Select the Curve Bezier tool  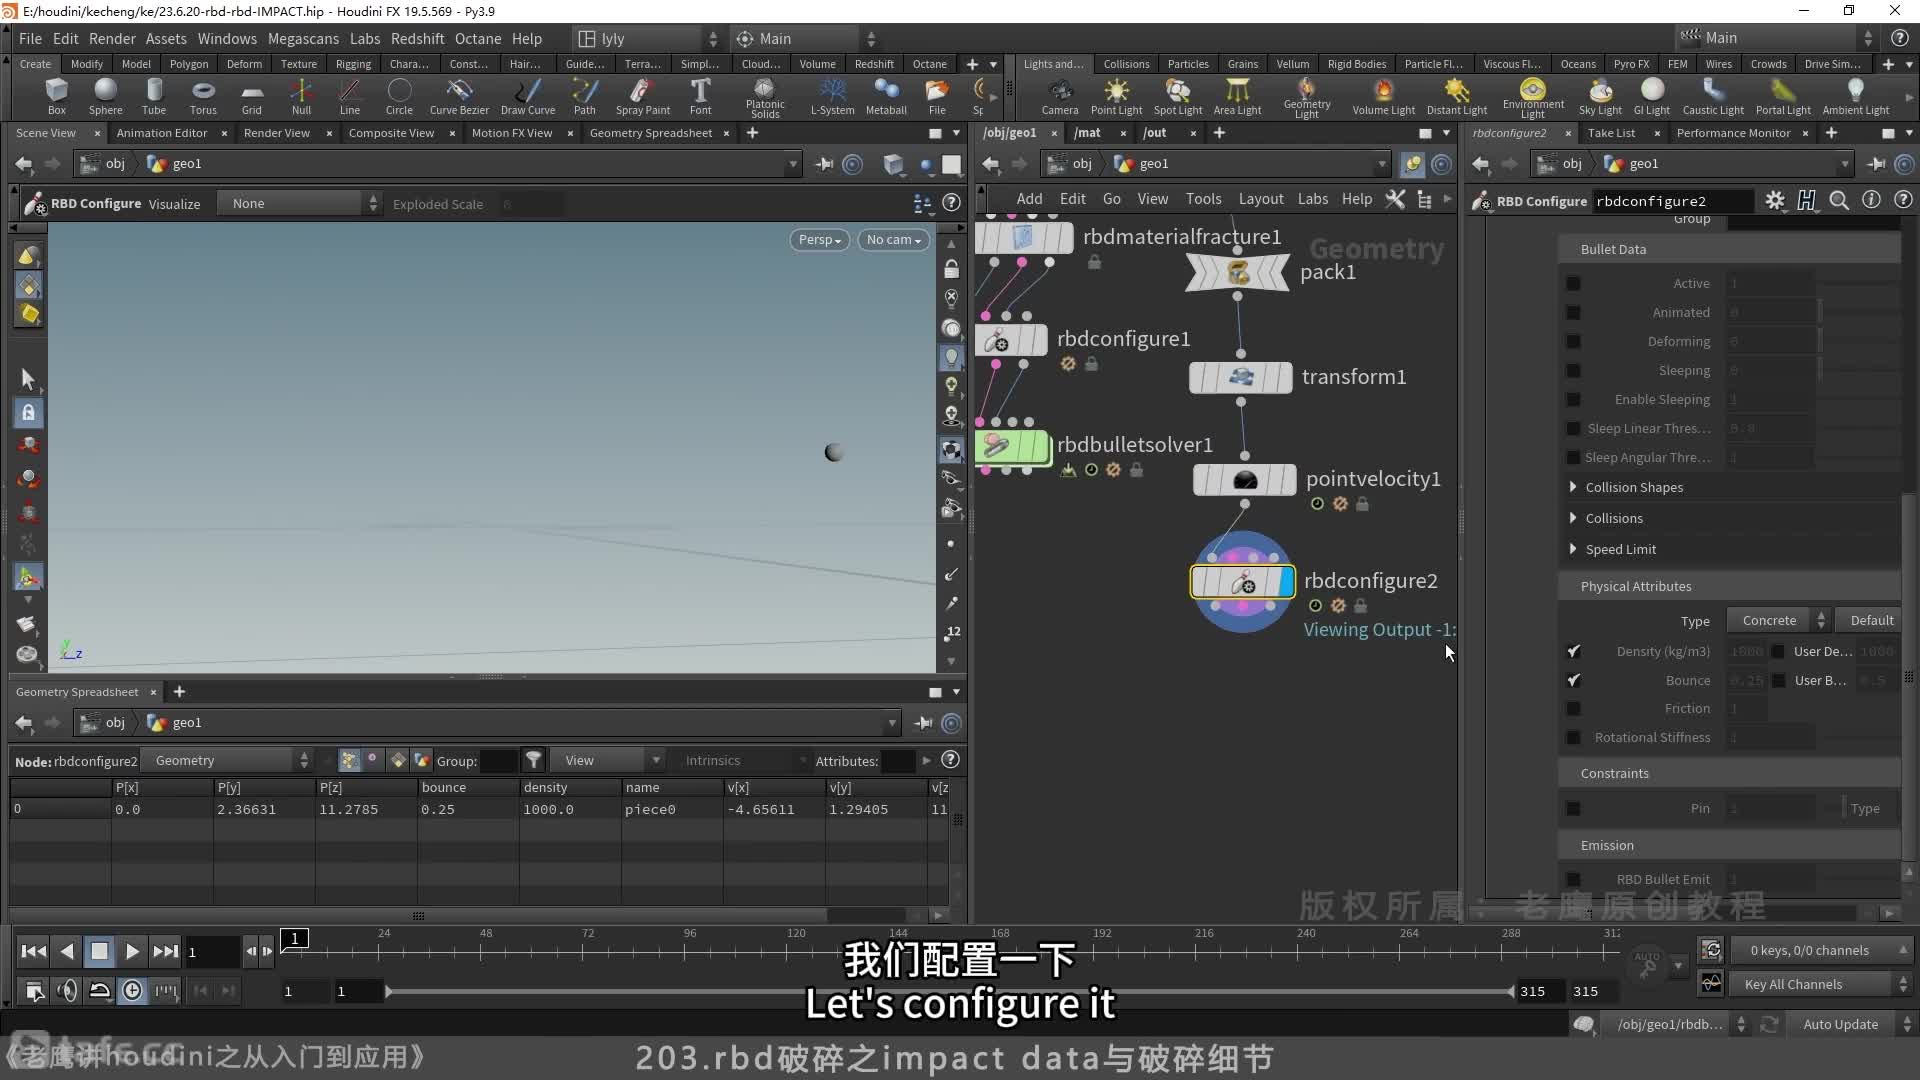(459, 96)
